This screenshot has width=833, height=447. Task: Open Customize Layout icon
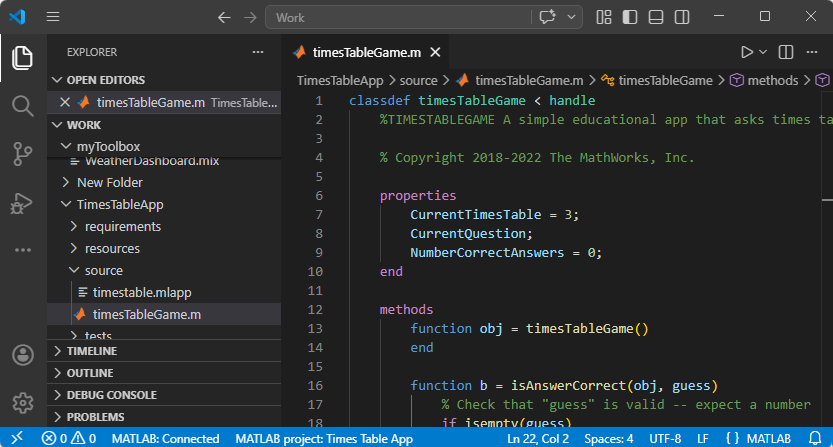[x=604, y=17]
